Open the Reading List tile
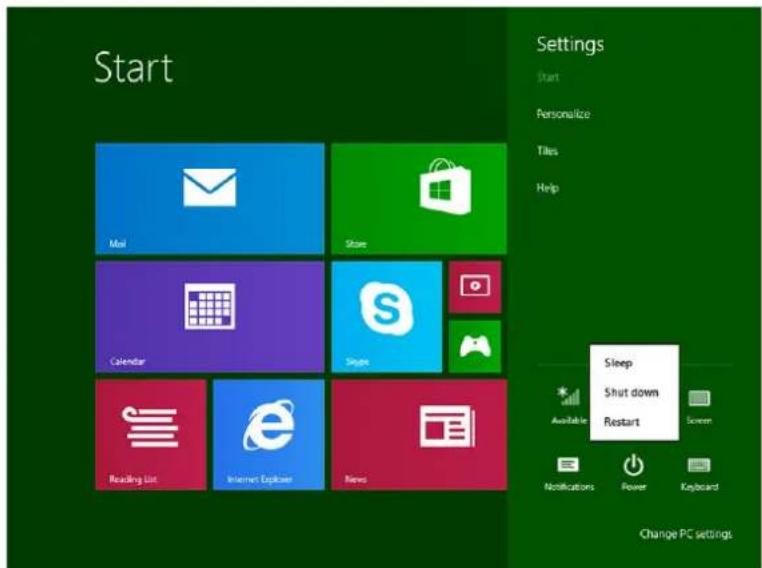 (x=151, y=435)
